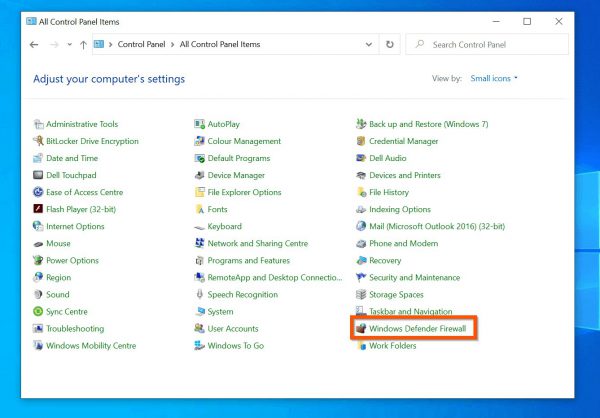Click the Refresh button in address bar

390,45
